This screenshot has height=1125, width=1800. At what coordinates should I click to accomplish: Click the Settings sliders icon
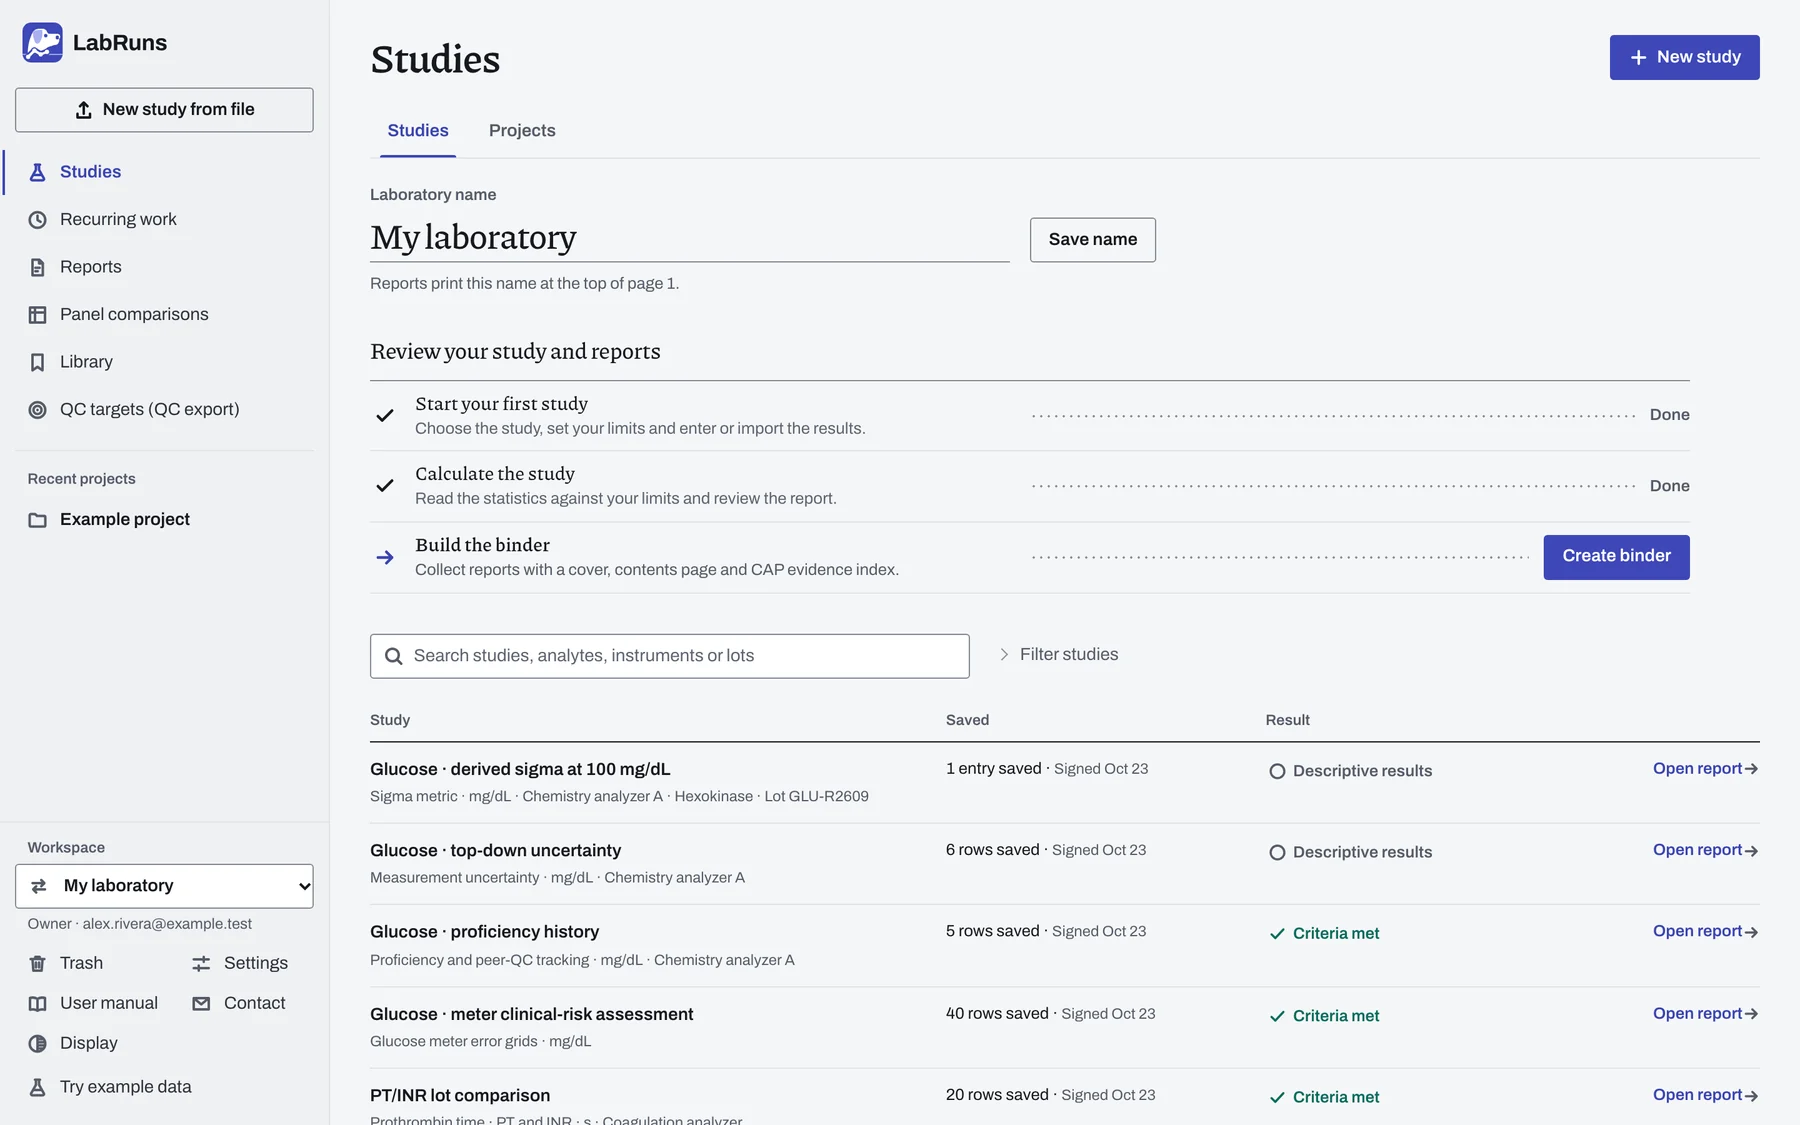[x=201, y=964]
